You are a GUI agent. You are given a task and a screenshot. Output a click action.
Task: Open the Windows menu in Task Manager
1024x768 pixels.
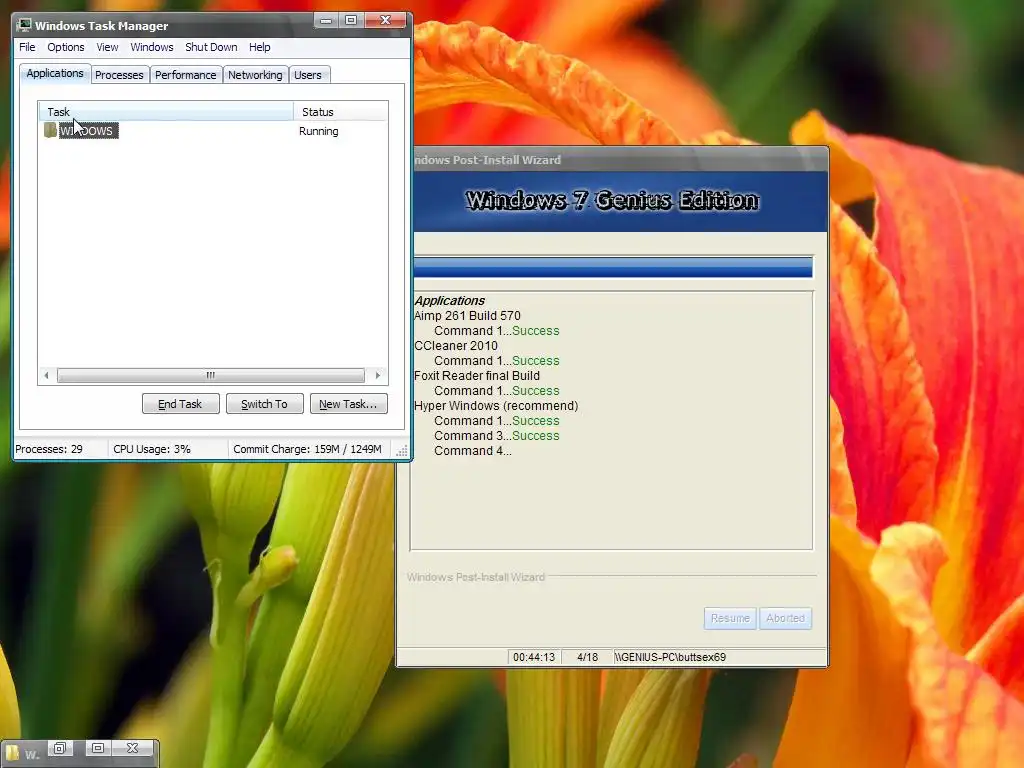pyautogui.click(x=152, y=47)
